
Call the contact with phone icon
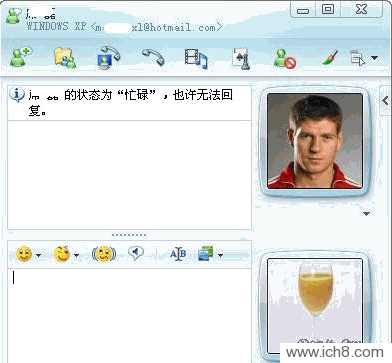[x=153, y=57]
